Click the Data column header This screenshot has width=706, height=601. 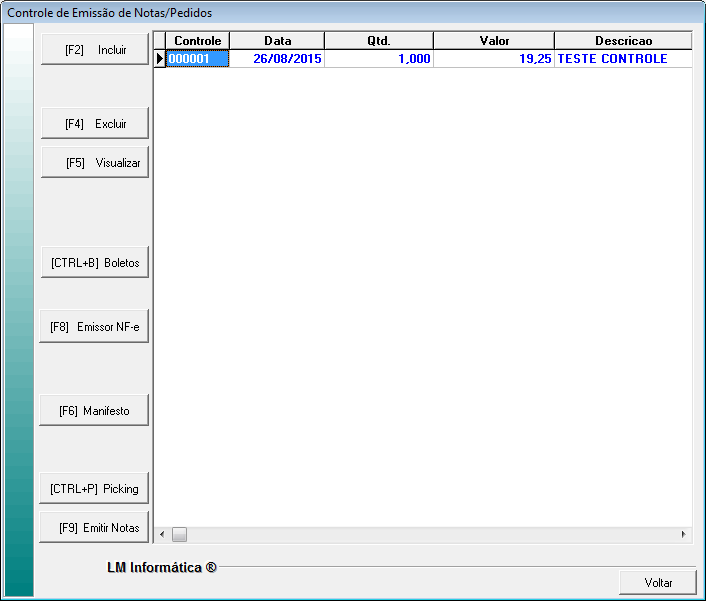coord(277,41)
